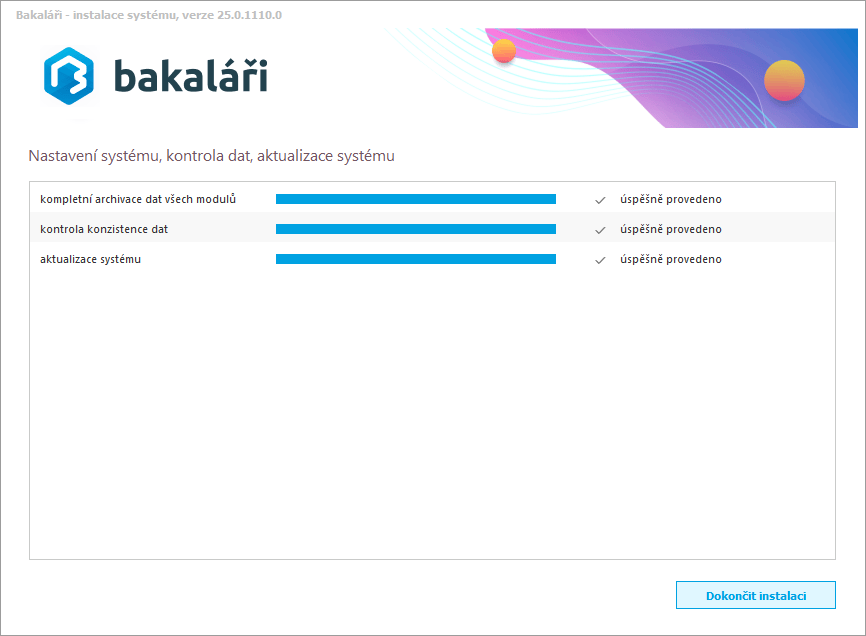Viewport: 866px width, 636px height.
Task: Click úspěšně provedeno status of aktualizace row
Action: point(670,259)
